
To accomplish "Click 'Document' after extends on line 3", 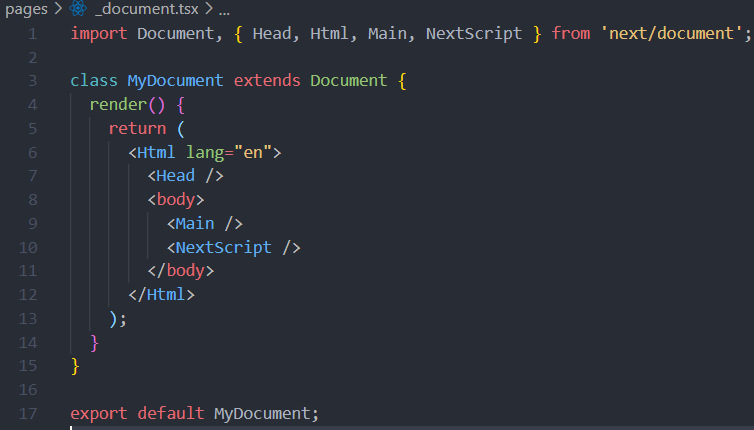I will point(349,80).
